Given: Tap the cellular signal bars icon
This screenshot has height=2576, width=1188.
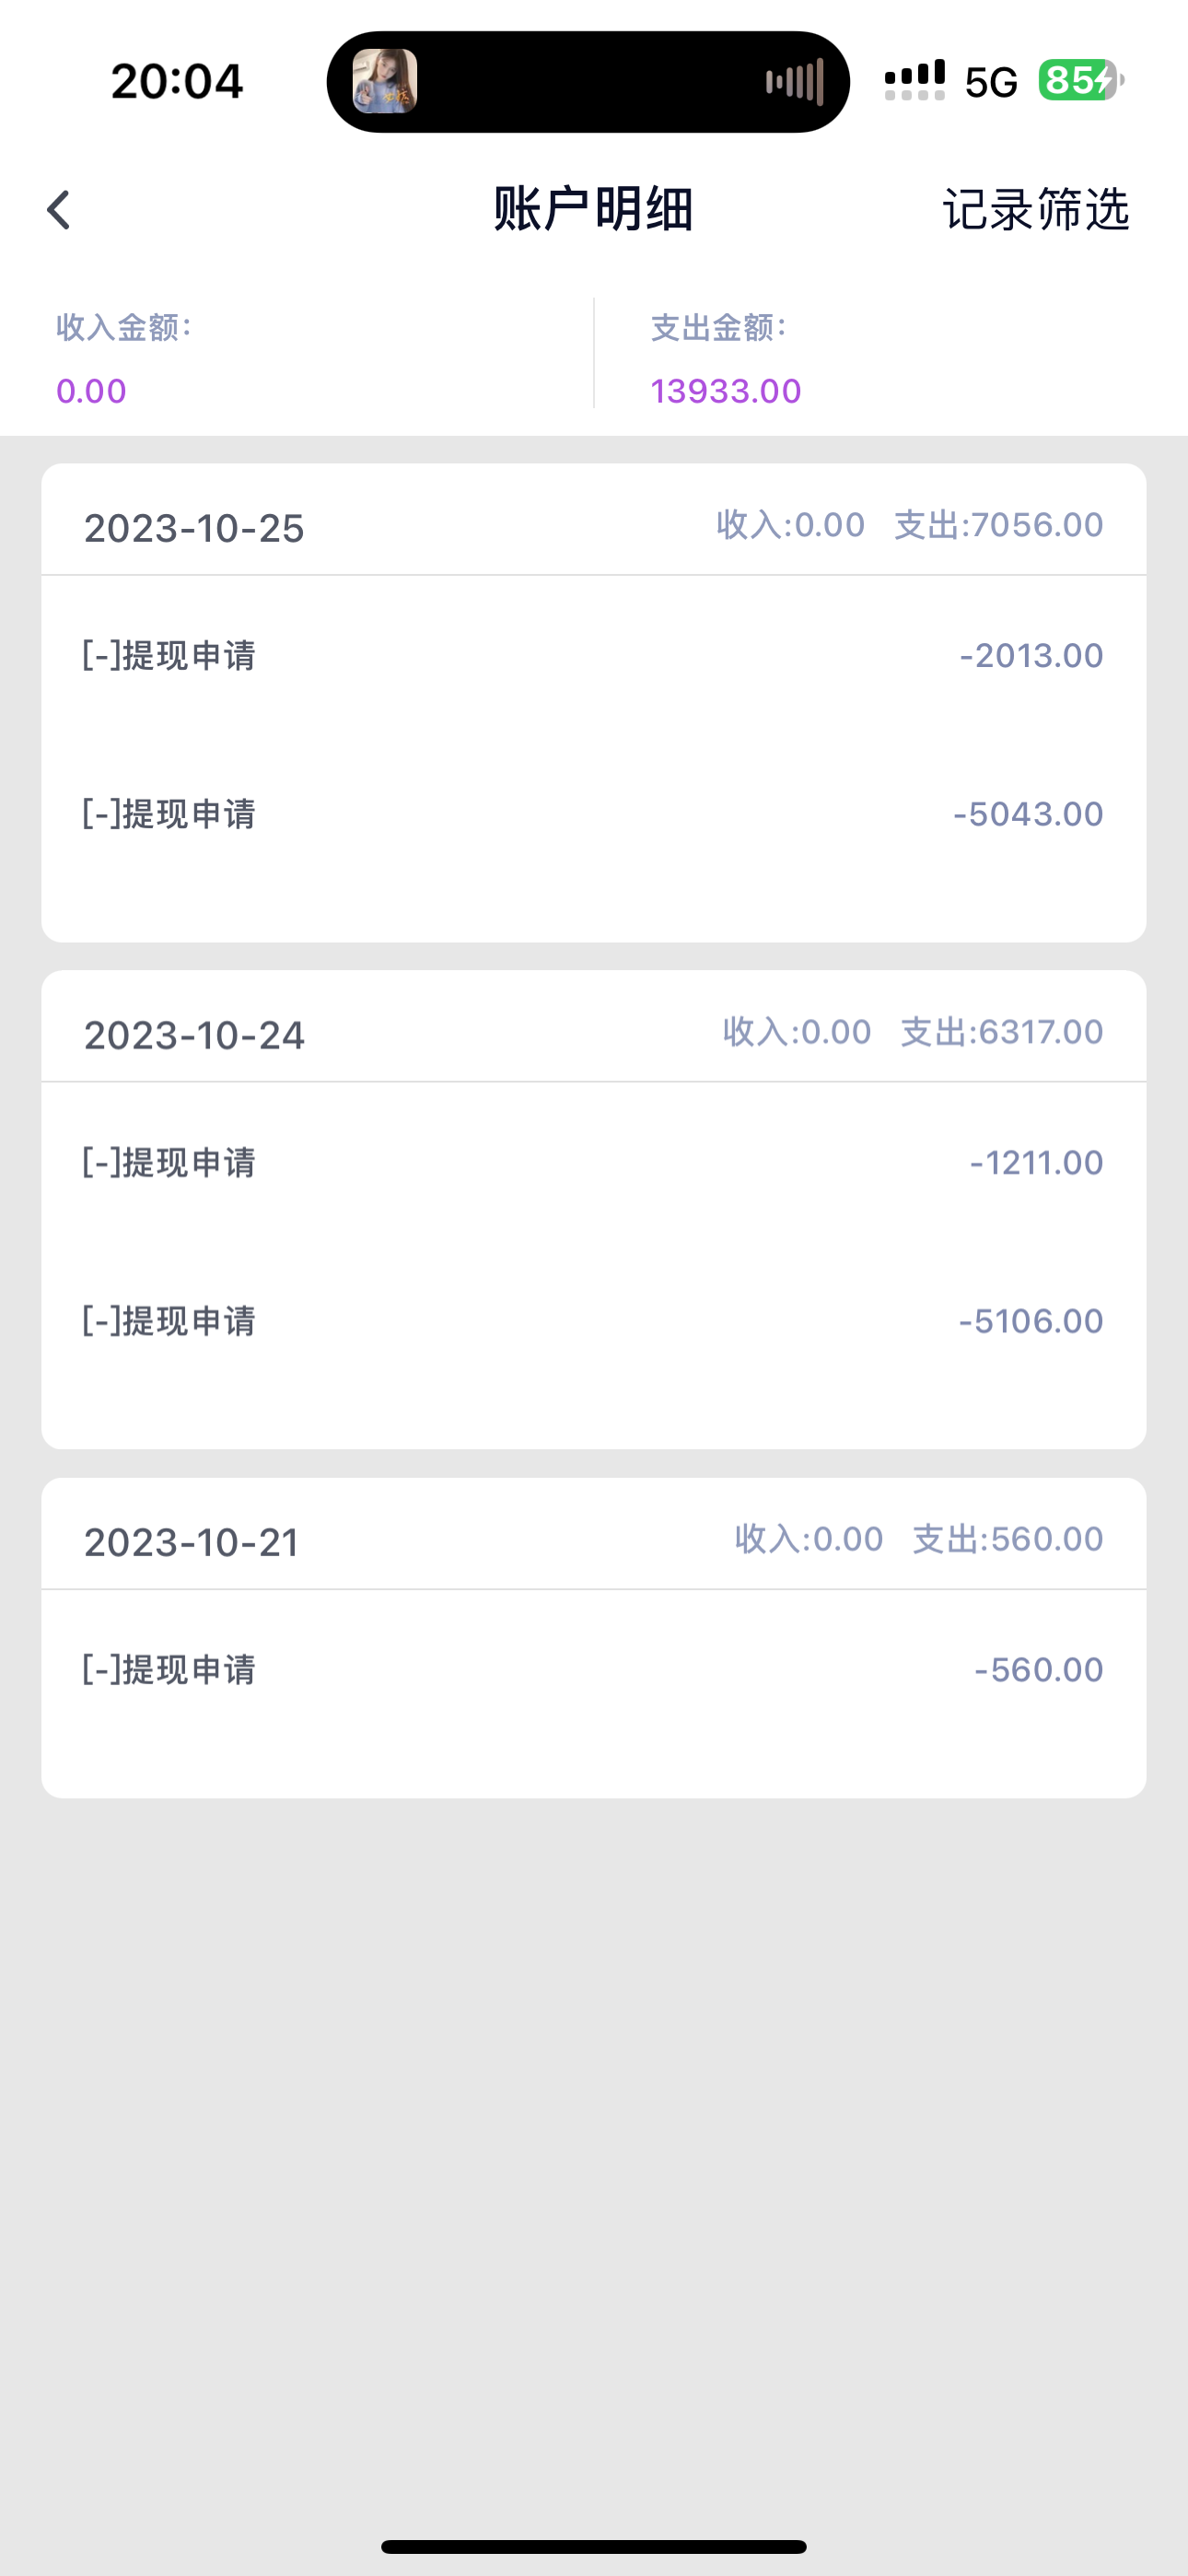Looking at the screenshot, I should point(914,81).
